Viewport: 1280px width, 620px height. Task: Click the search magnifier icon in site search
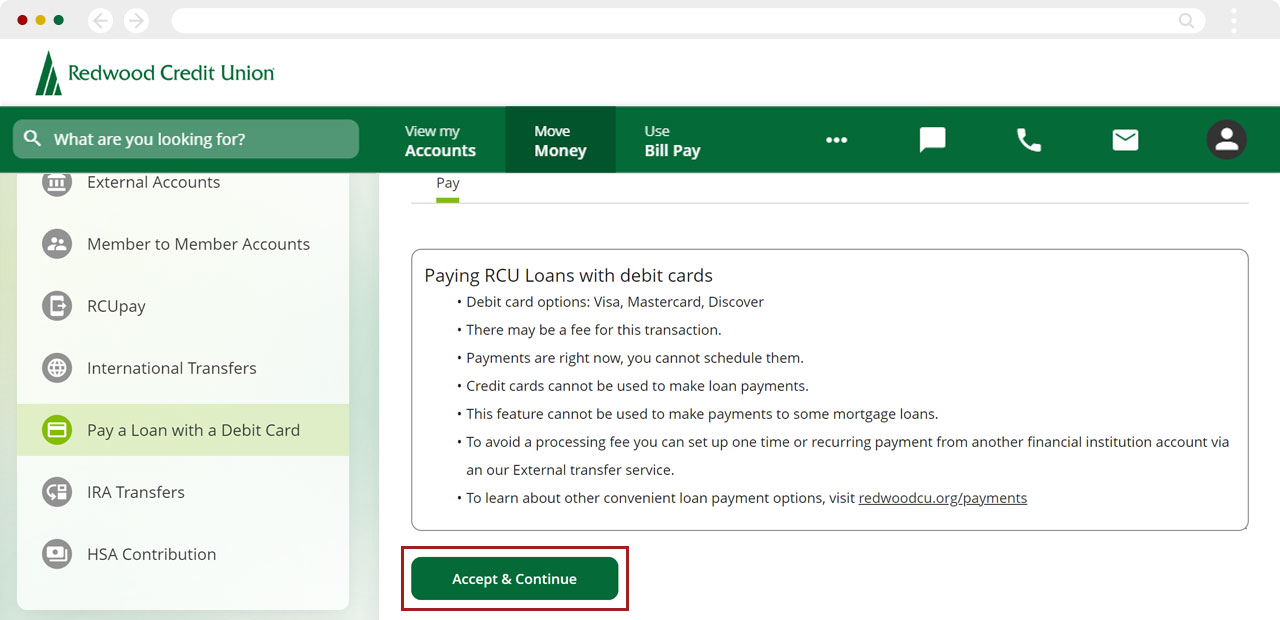pyautogui.click(x=33, y=139)
